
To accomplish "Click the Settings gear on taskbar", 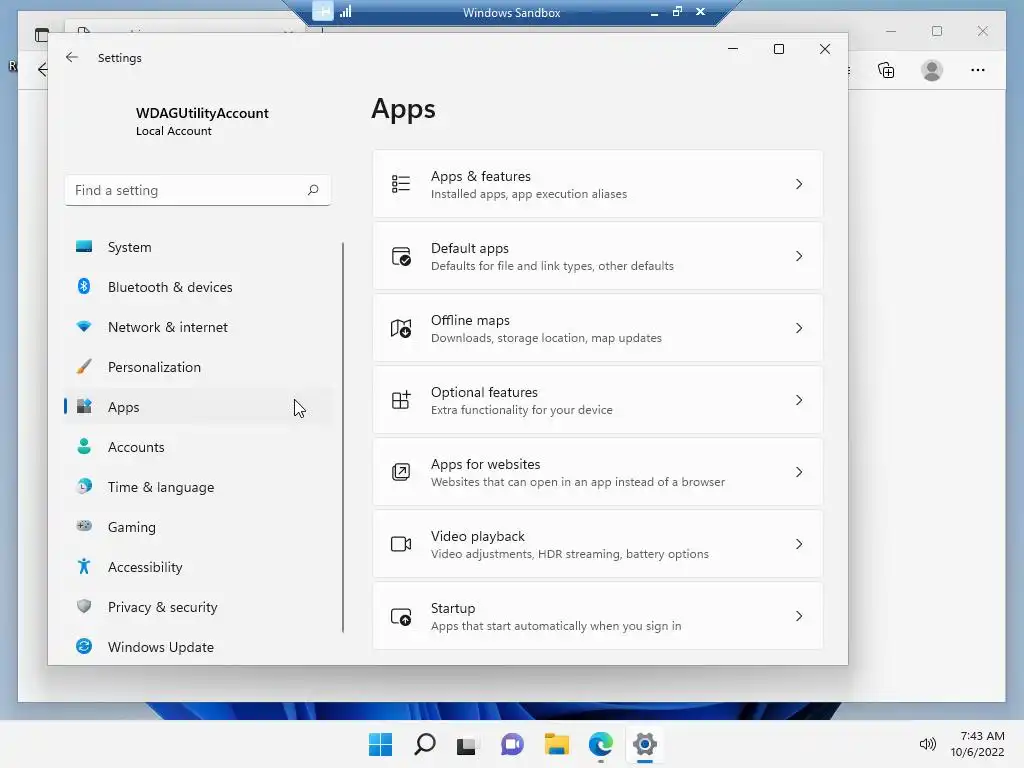I will (x=645, y=744).
